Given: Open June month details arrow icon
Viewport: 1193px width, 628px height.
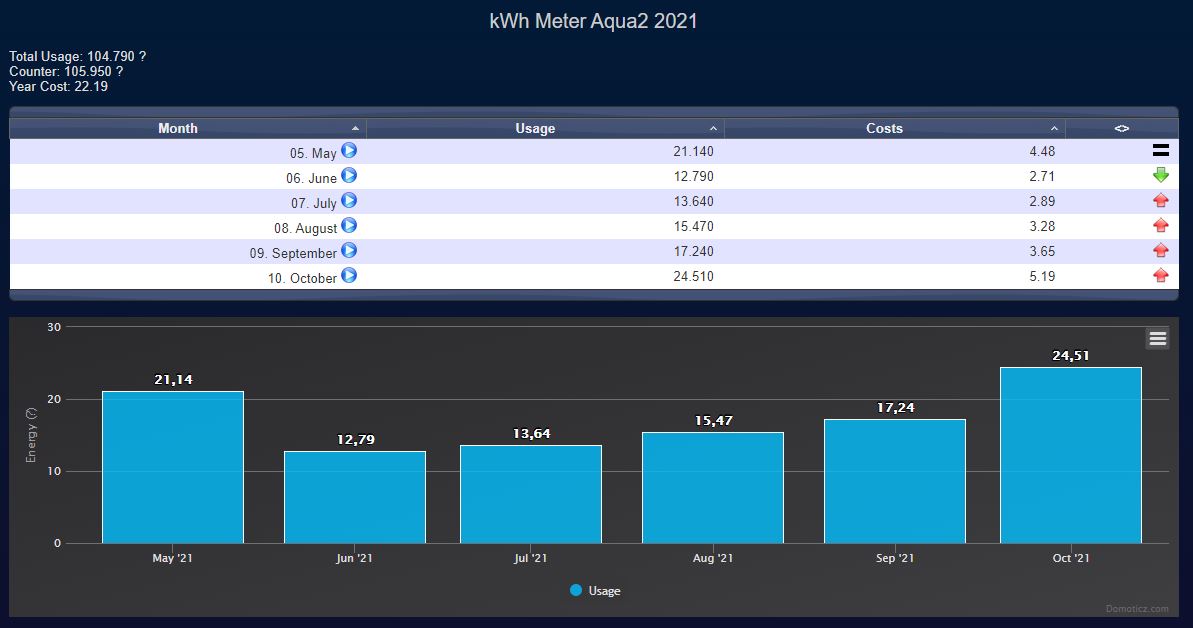Looking at the screenshot, I should pyautogui.click(x=349, y=176).
